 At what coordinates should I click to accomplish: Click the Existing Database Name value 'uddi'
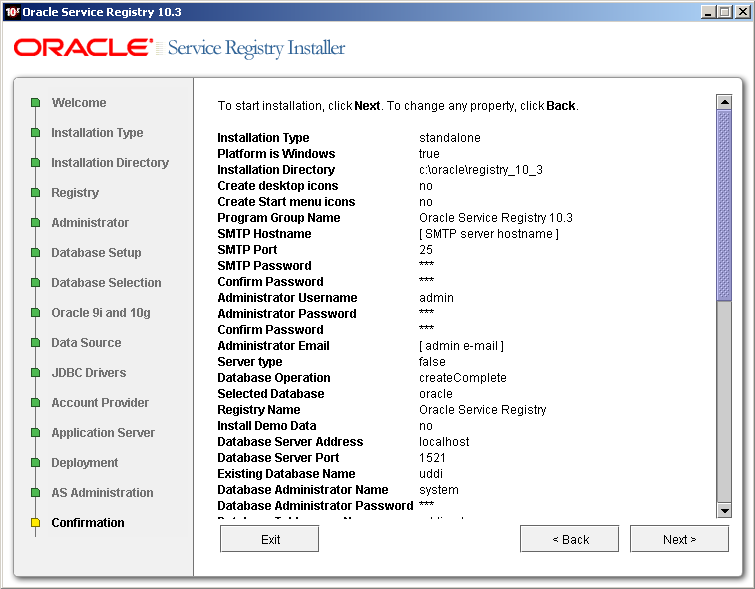[x=431, y=473]
